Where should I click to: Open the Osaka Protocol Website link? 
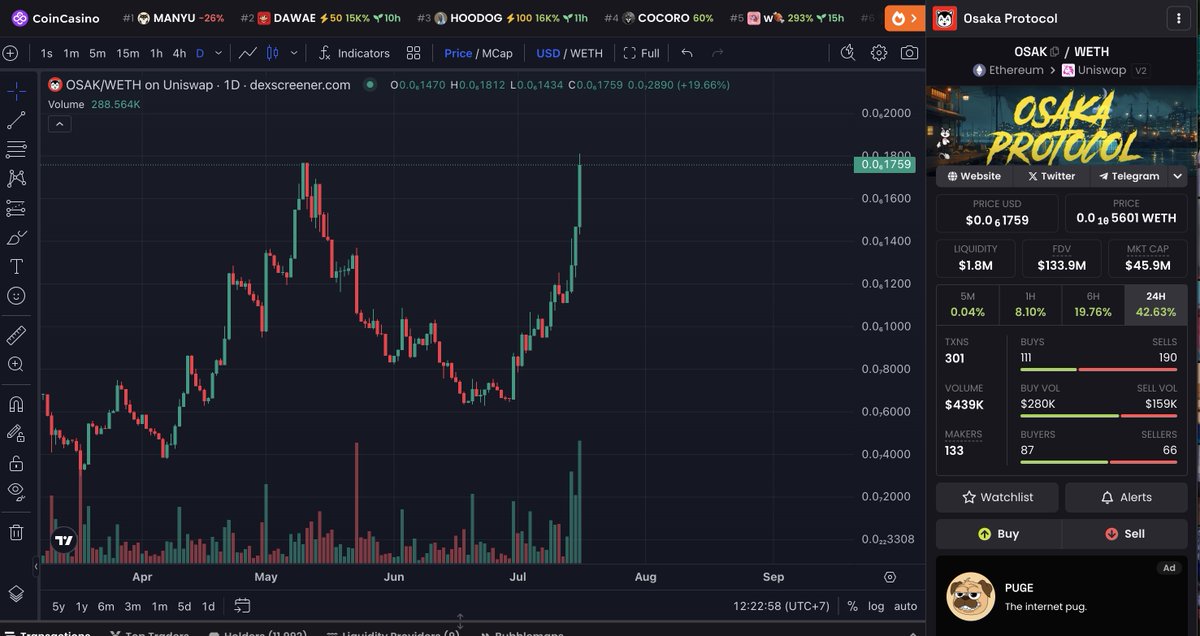pyautogui.click(x=975, y=176)
